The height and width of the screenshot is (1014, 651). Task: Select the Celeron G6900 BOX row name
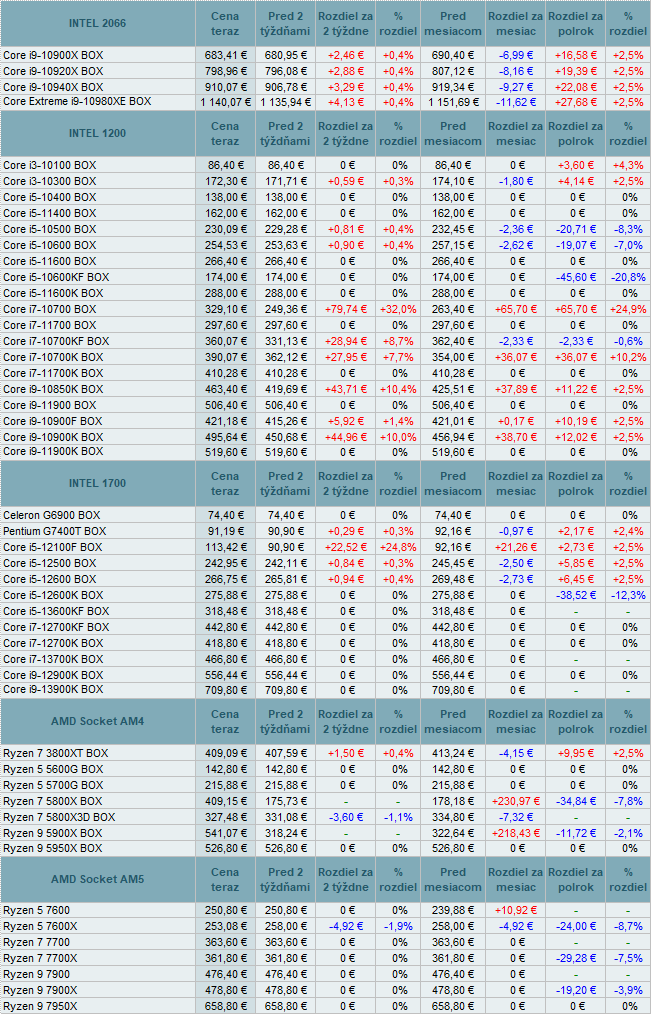click(x=52, y=515)
